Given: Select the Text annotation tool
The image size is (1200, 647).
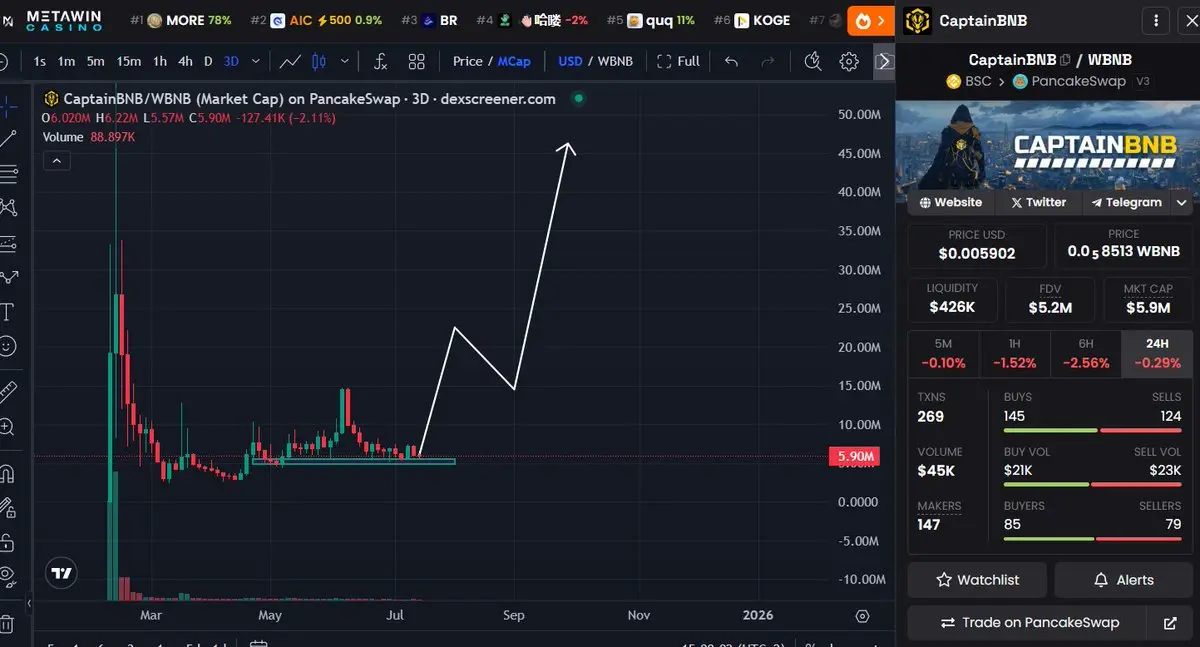Looking at the screenshot, I should [x=7, y=312].
